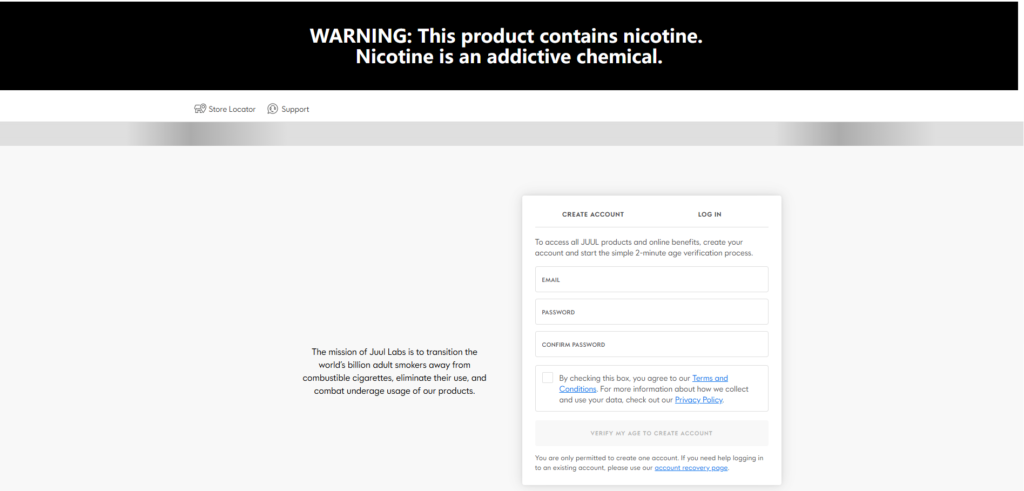The height and width of the screenshot is (491, 1024).
Task: Focus the Password input field
Action: tap(651, 312)
